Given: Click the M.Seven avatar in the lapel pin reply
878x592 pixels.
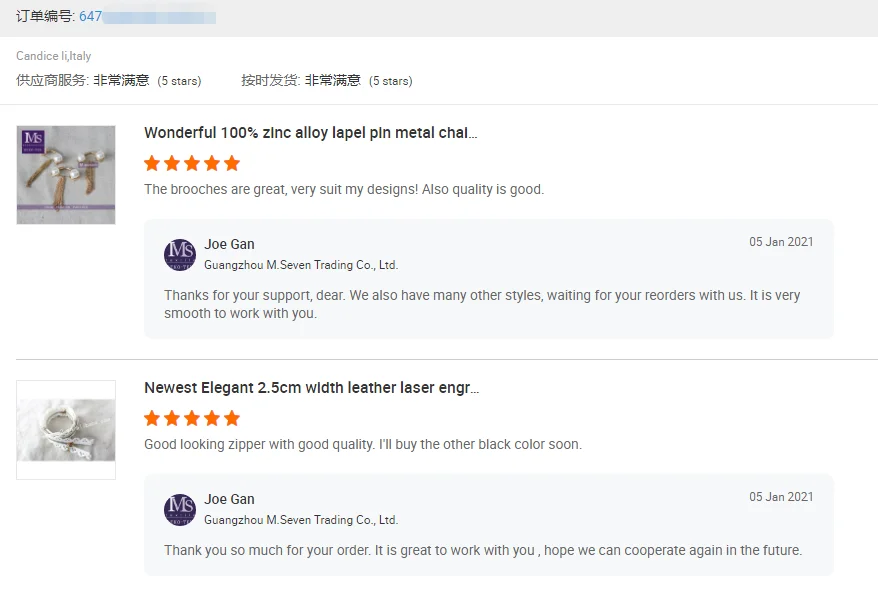Looking at the screenshot, I should tap(180, 255).
